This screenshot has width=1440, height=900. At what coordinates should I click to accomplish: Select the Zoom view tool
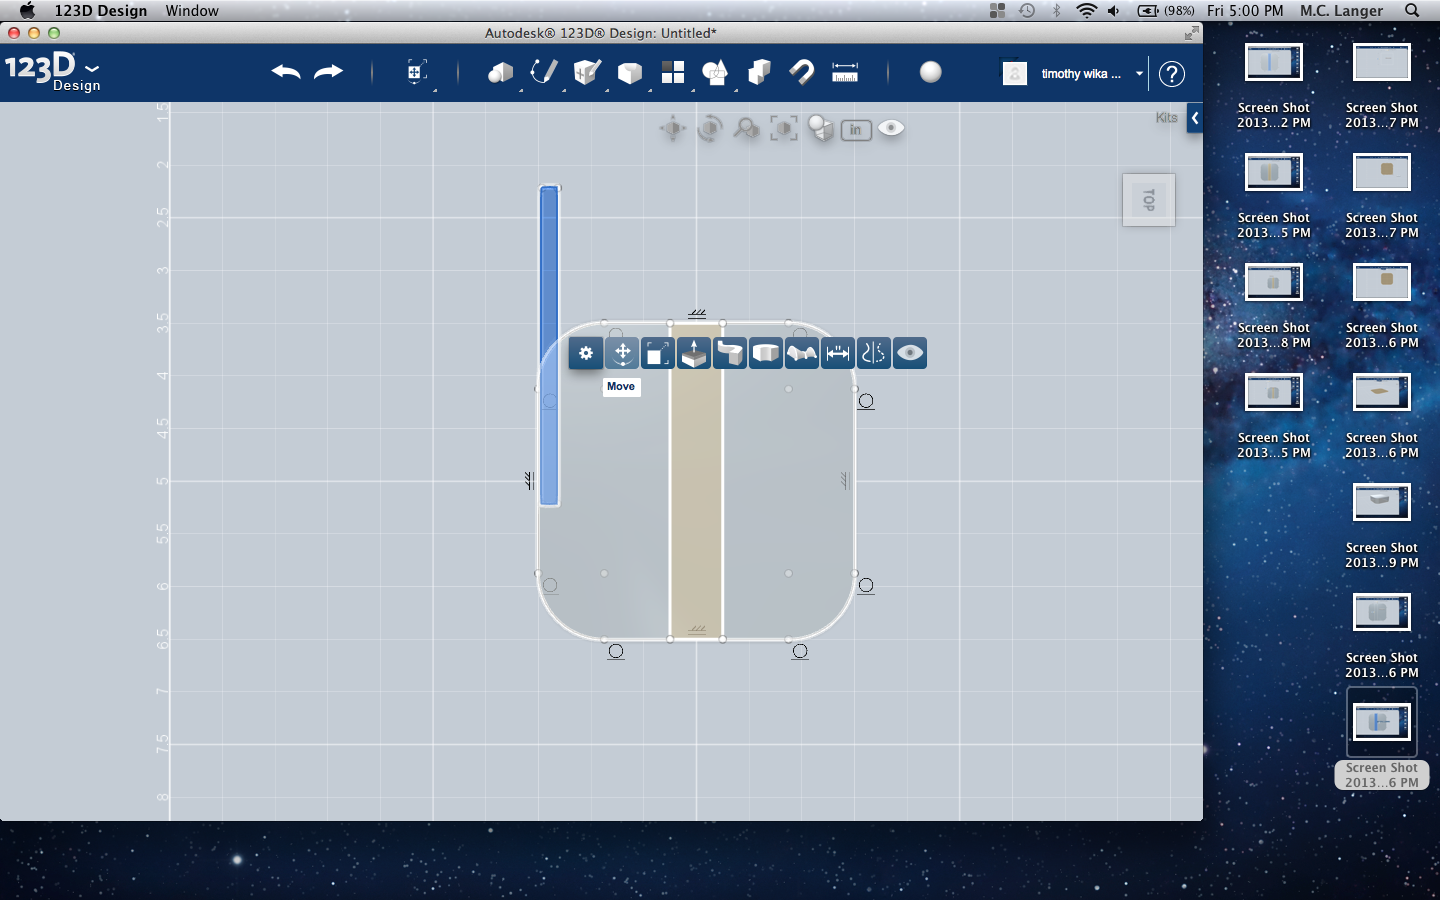click(x=747, y=128)
